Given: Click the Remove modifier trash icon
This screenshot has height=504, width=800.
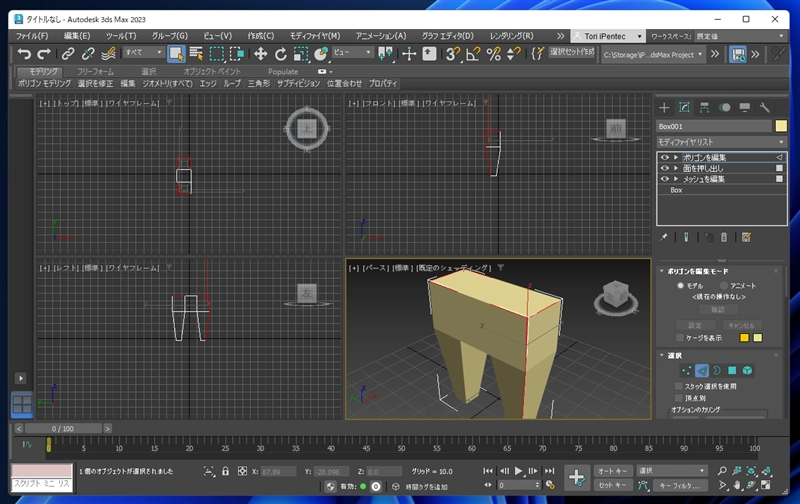Looking at the screenshot, I should click(723, 237).
